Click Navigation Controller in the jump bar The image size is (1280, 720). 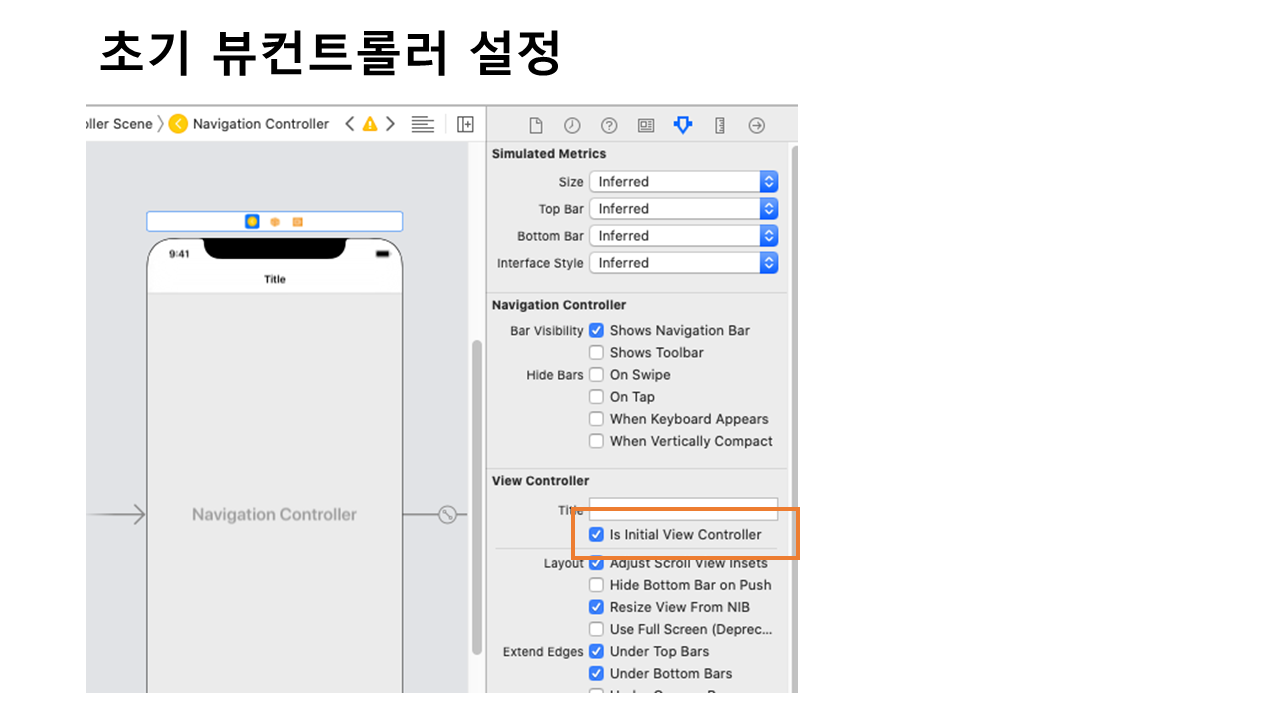click(260, 124)
